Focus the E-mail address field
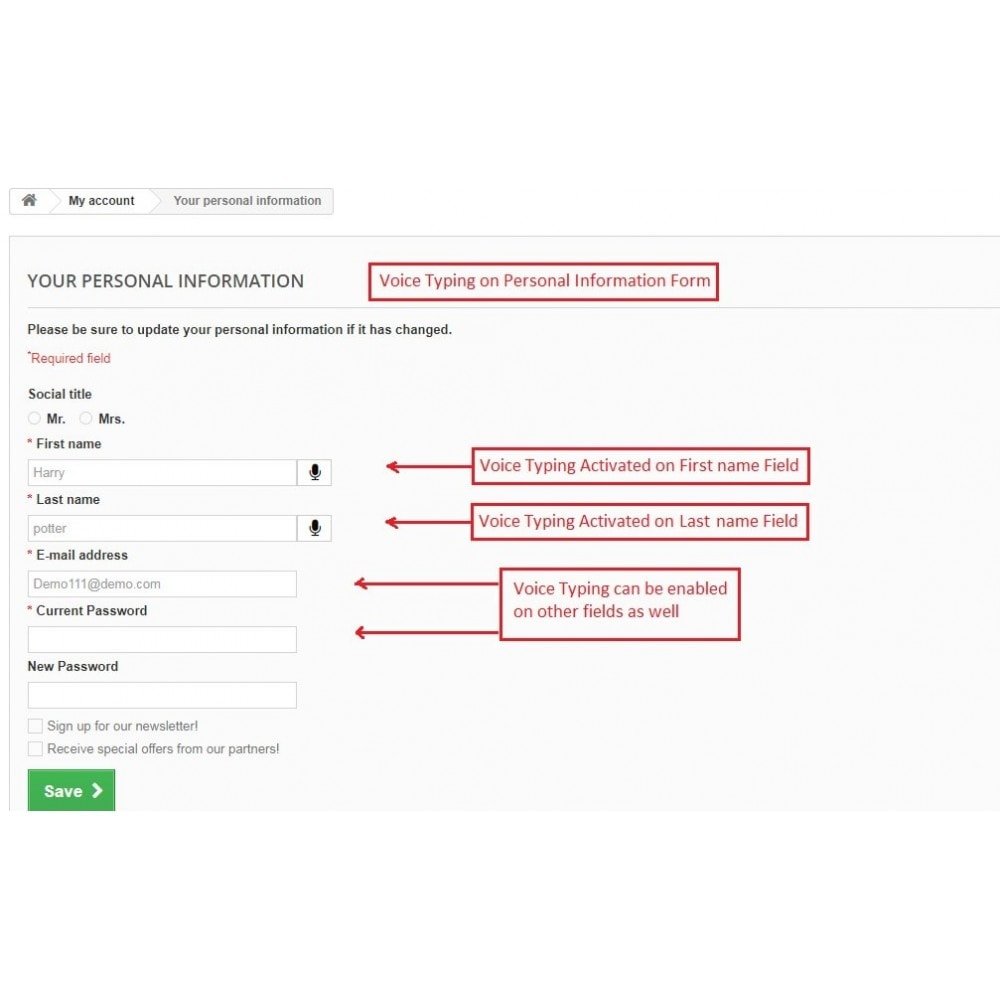 click(x=162, y=584)
